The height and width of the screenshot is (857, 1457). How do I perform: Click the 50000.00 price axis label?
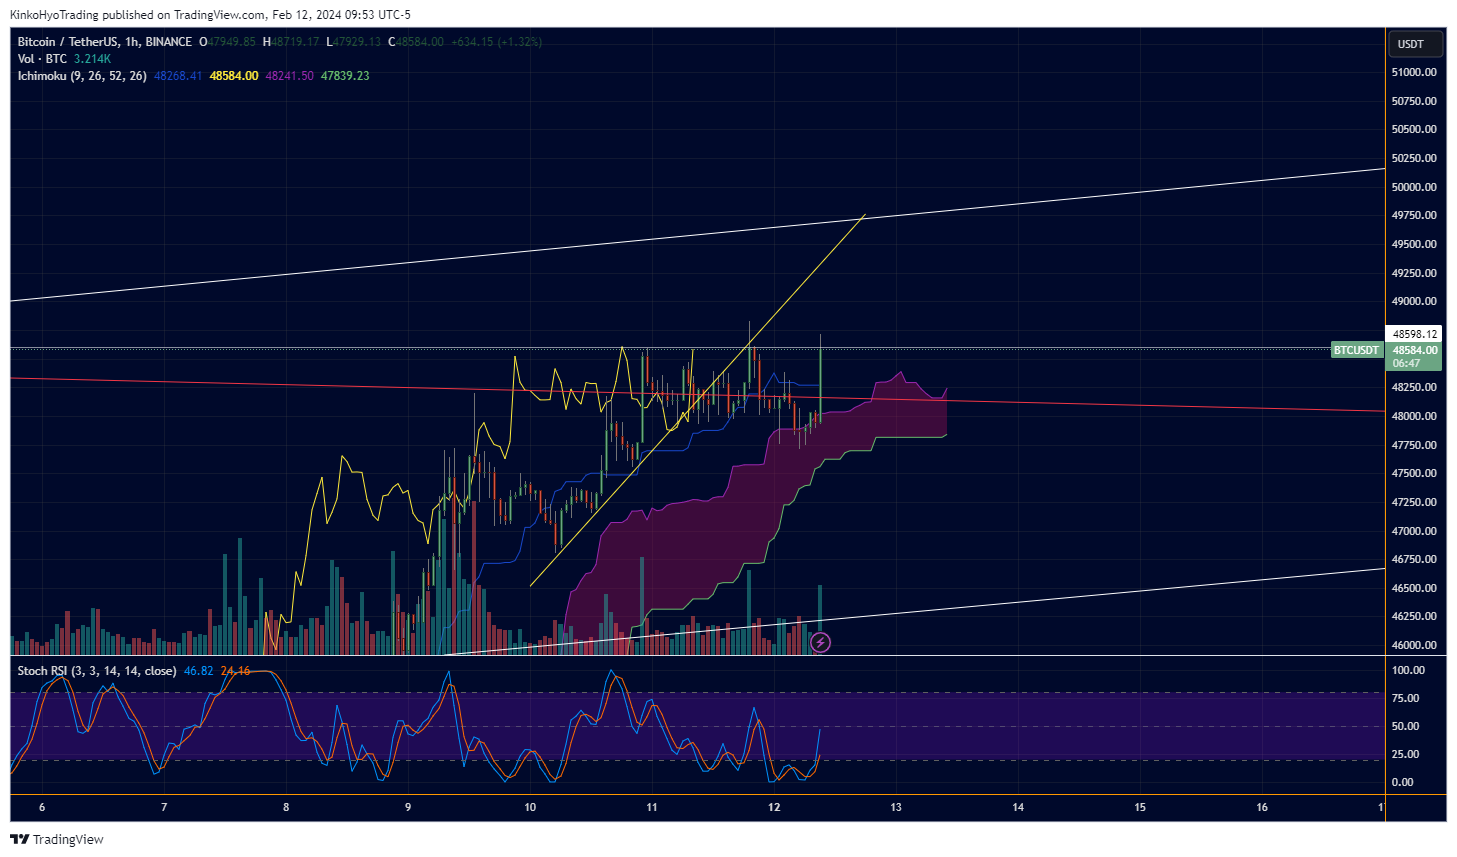pos(1414,187)
